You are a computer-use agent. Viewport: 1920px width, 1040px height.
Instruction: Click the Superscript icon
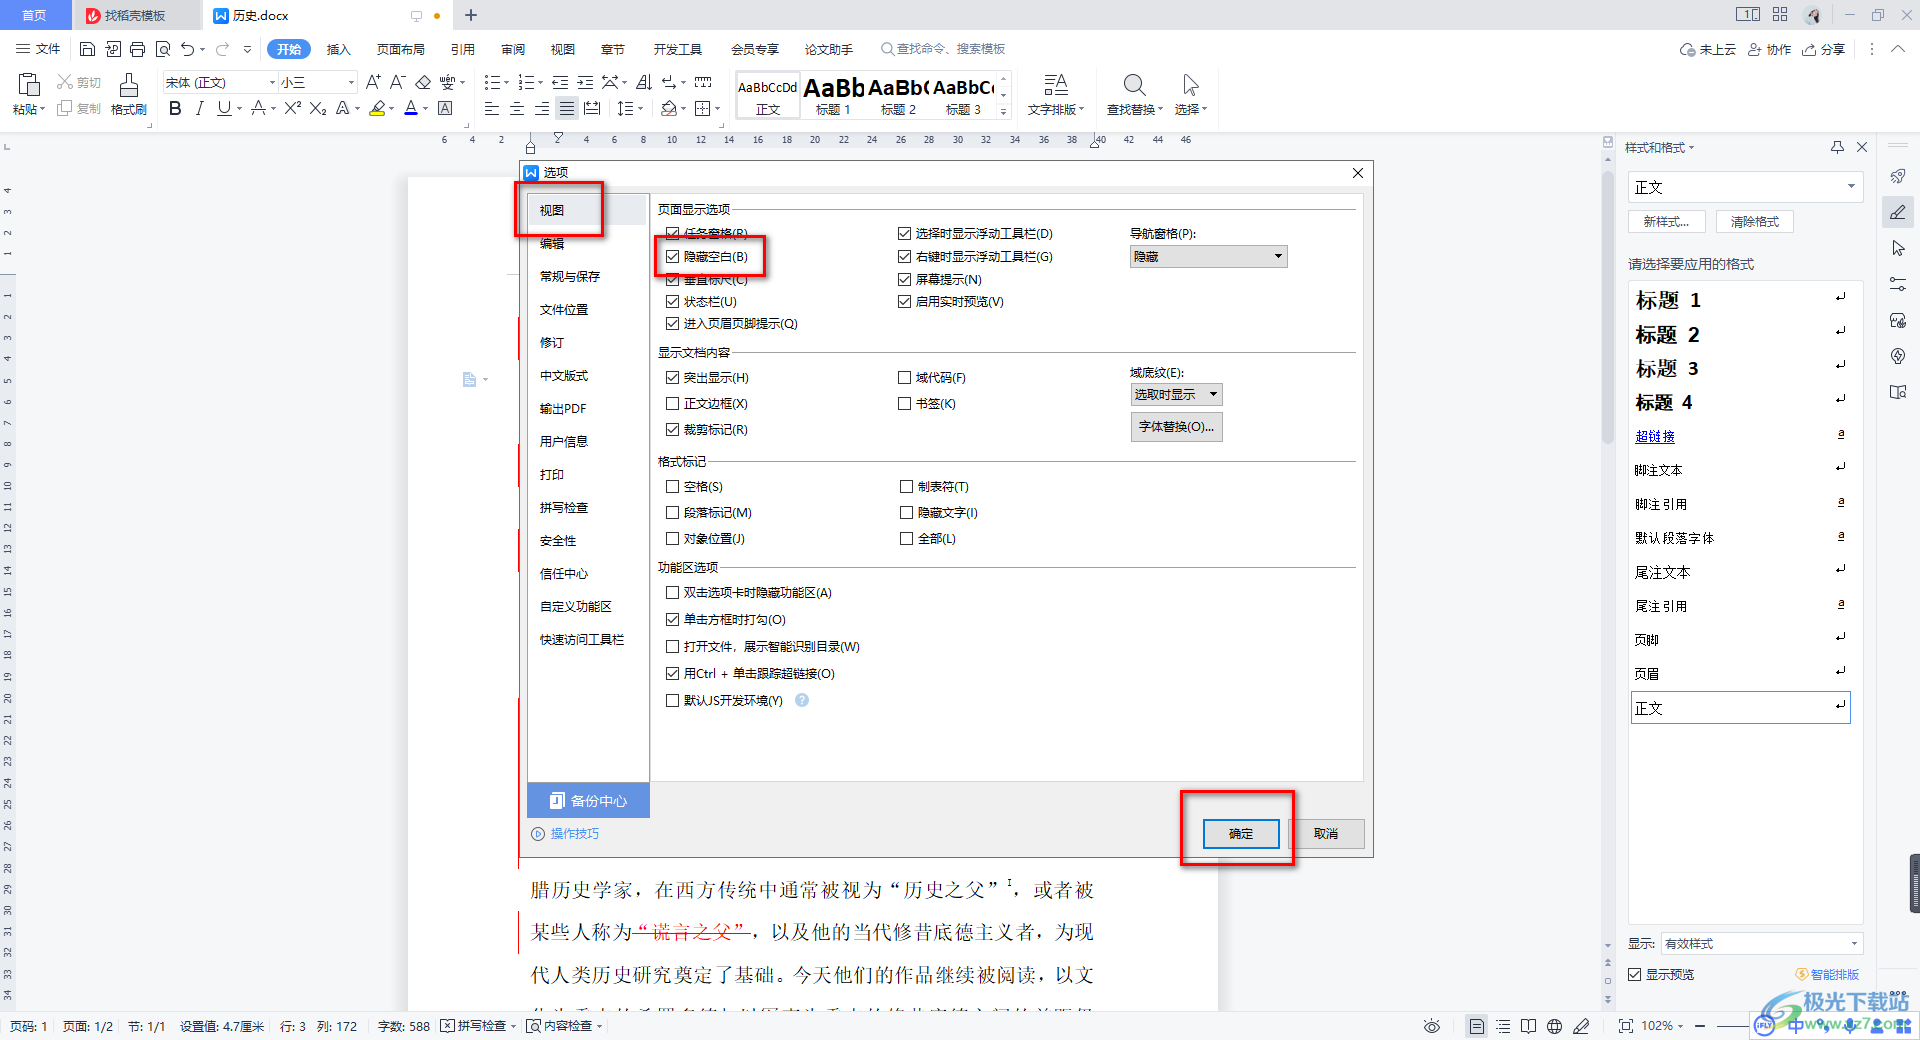pyautogui.click(x=293, y=108)
